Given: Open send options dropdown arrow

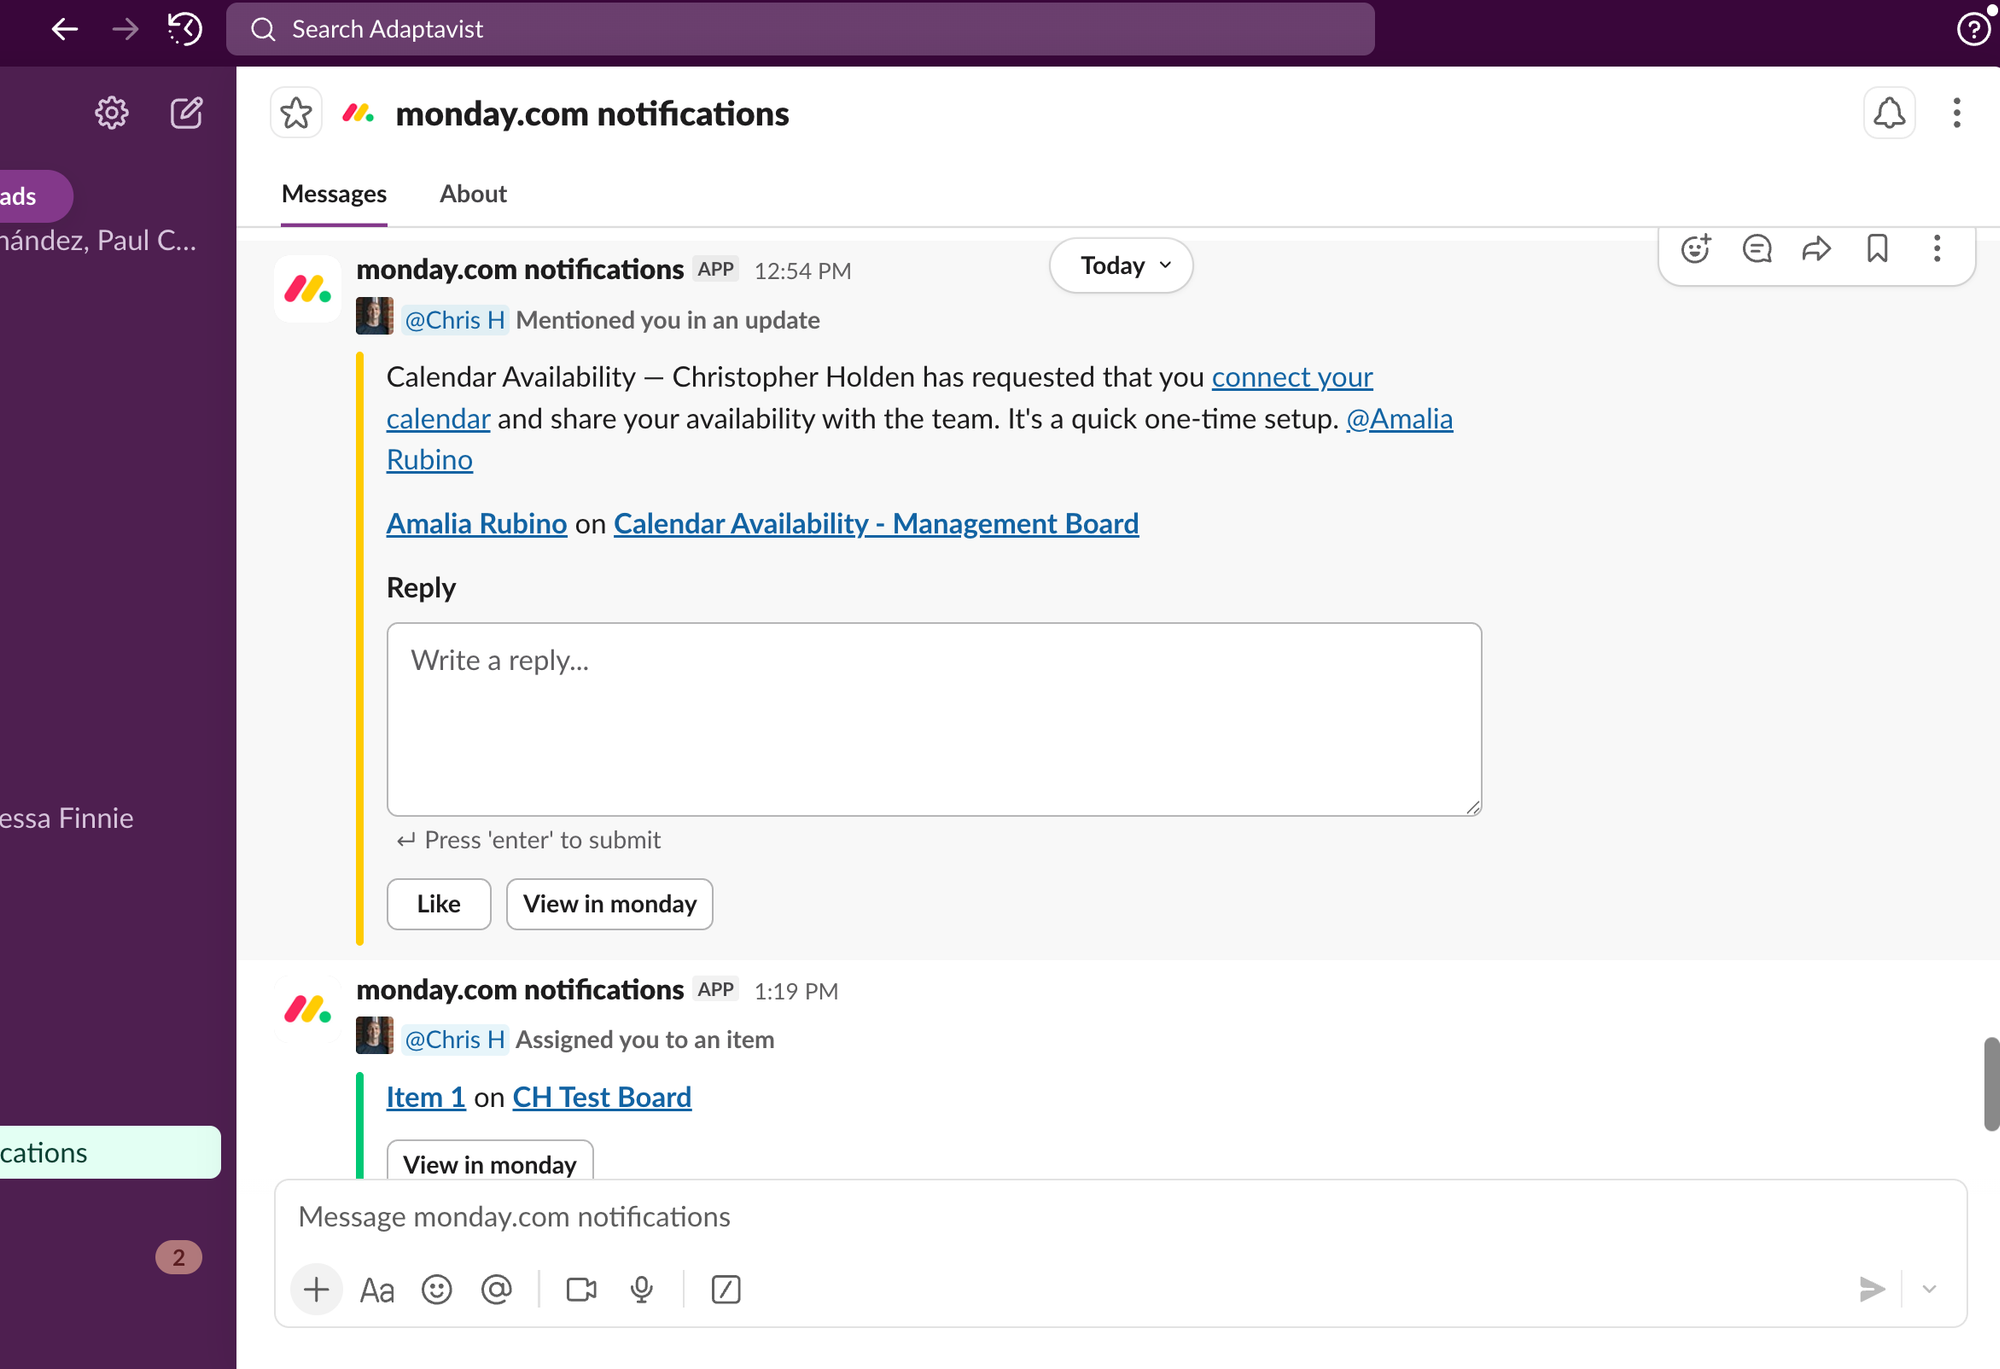Looking at the screenshot, I should click(1930, 1290).
